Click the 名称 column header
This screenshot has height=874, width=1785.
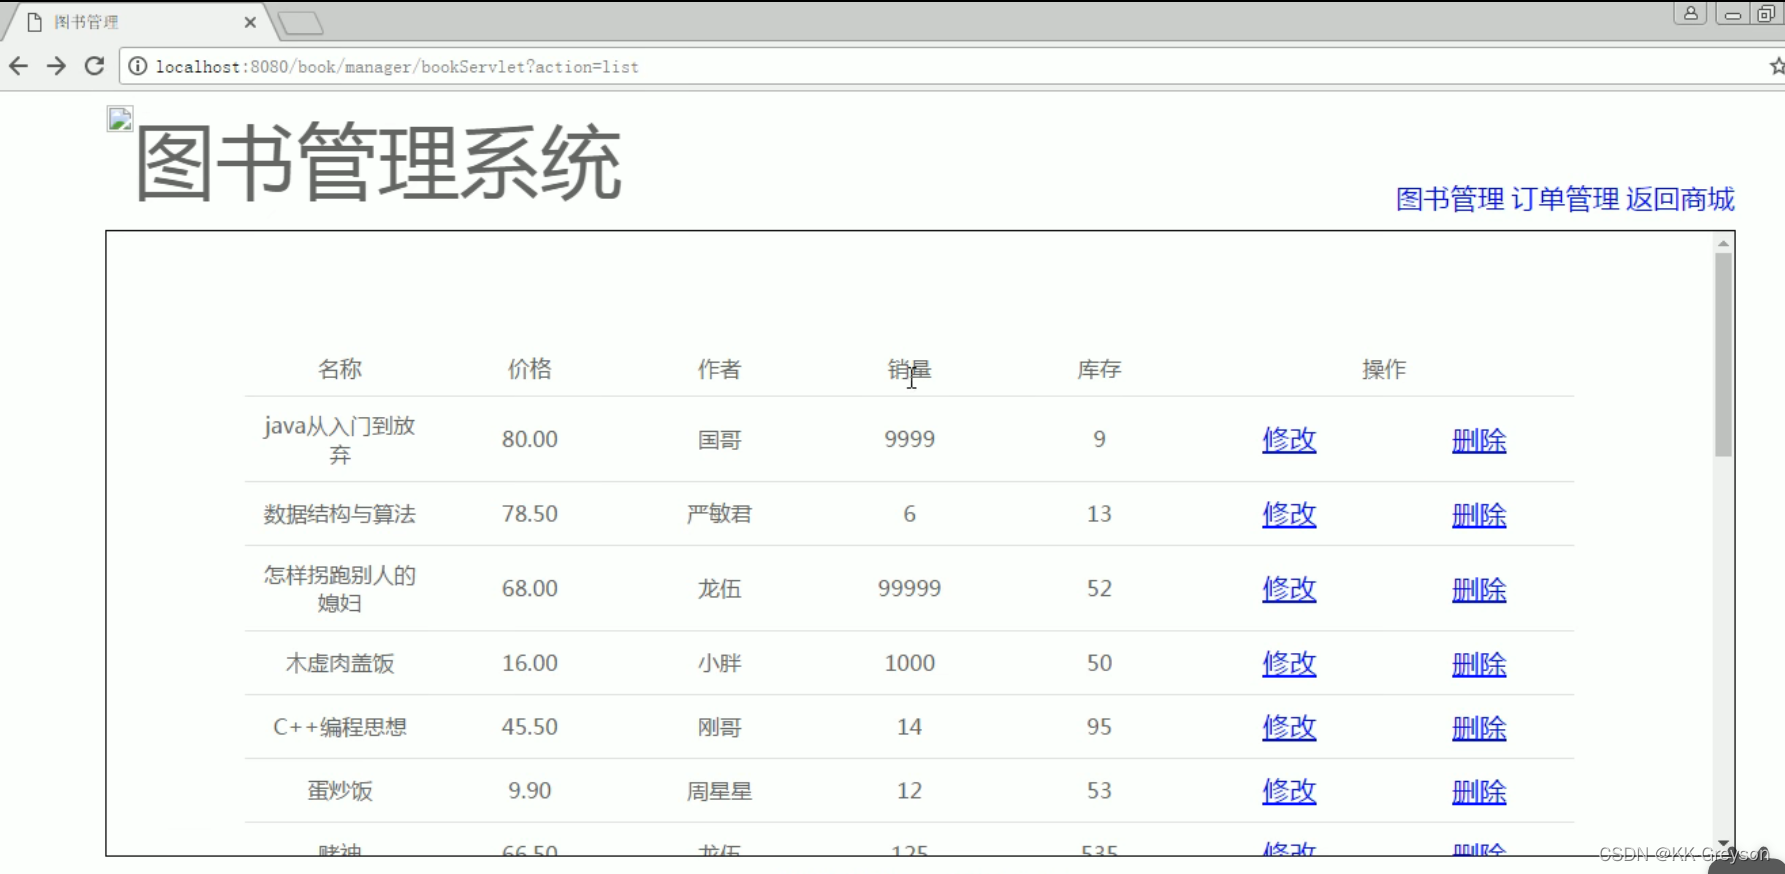(x=340, y=369)
